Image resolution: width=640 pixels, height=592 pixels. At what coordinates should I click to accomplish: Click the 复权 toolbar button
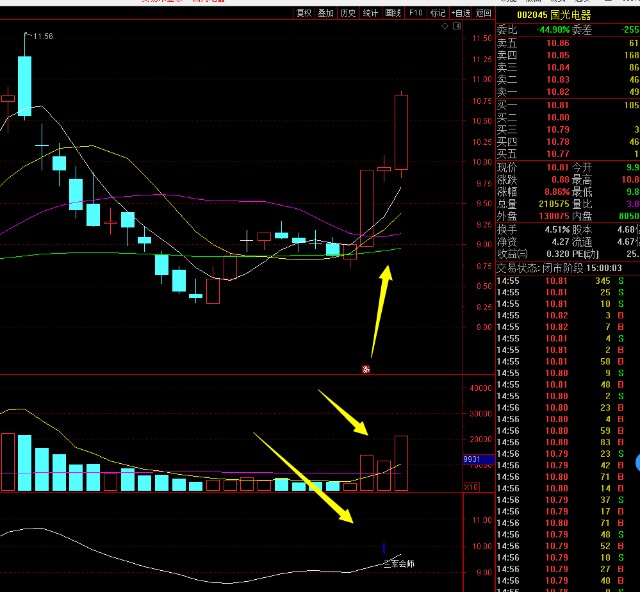click(304, 13)
